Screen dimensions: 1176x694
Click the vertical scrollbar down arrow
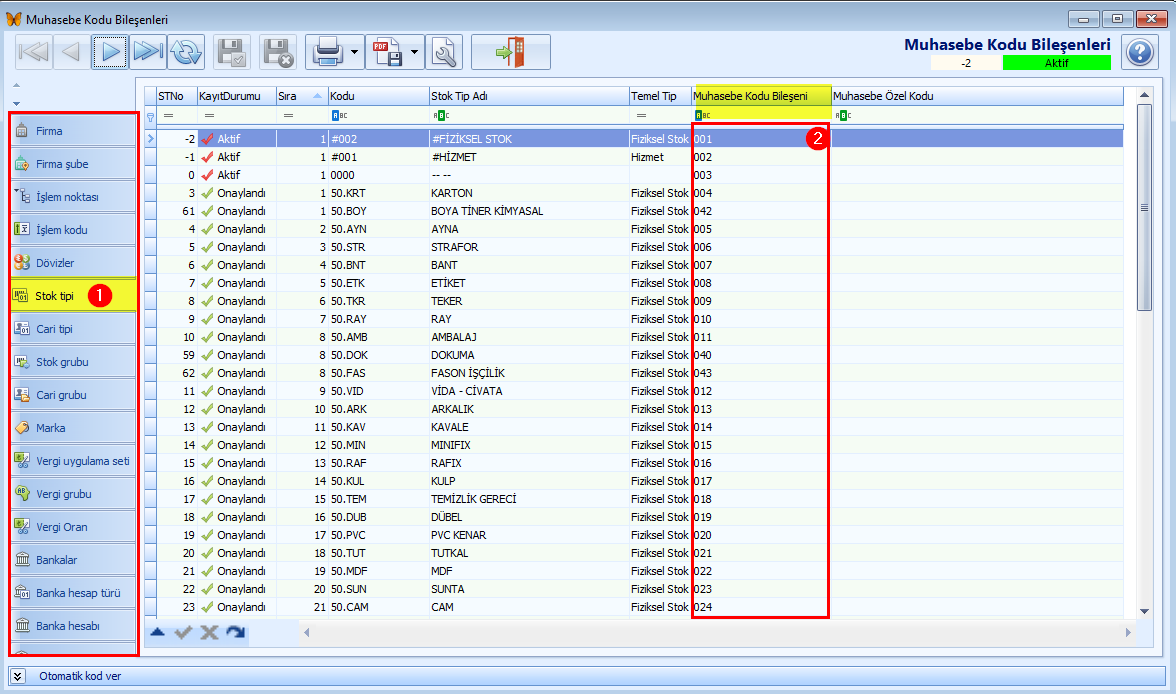tap(1144, 611)
